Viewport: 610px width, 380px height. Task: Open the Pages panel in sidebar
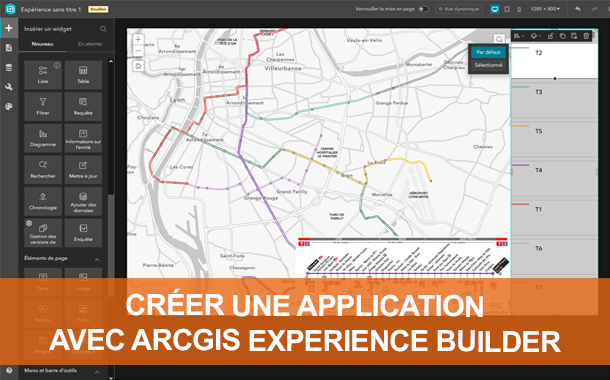pos(9,48)
